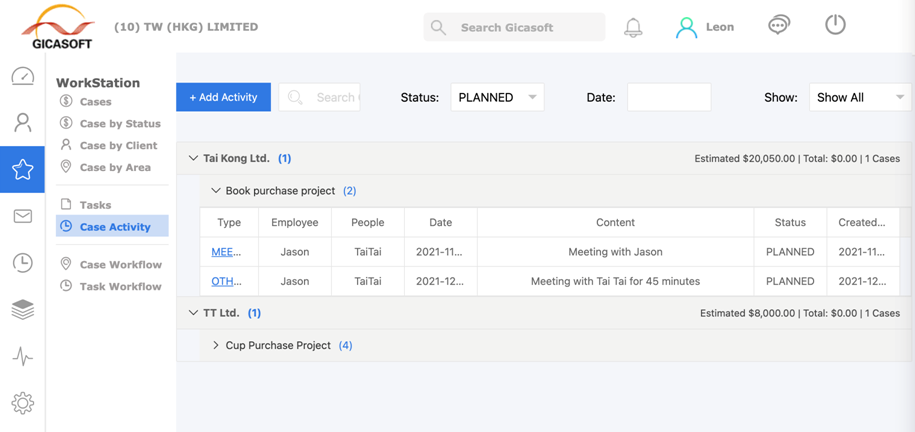The height and width of the screenshot is (432, 915).
Task: Open the MEE... activity type link
Action: point(226,252)
